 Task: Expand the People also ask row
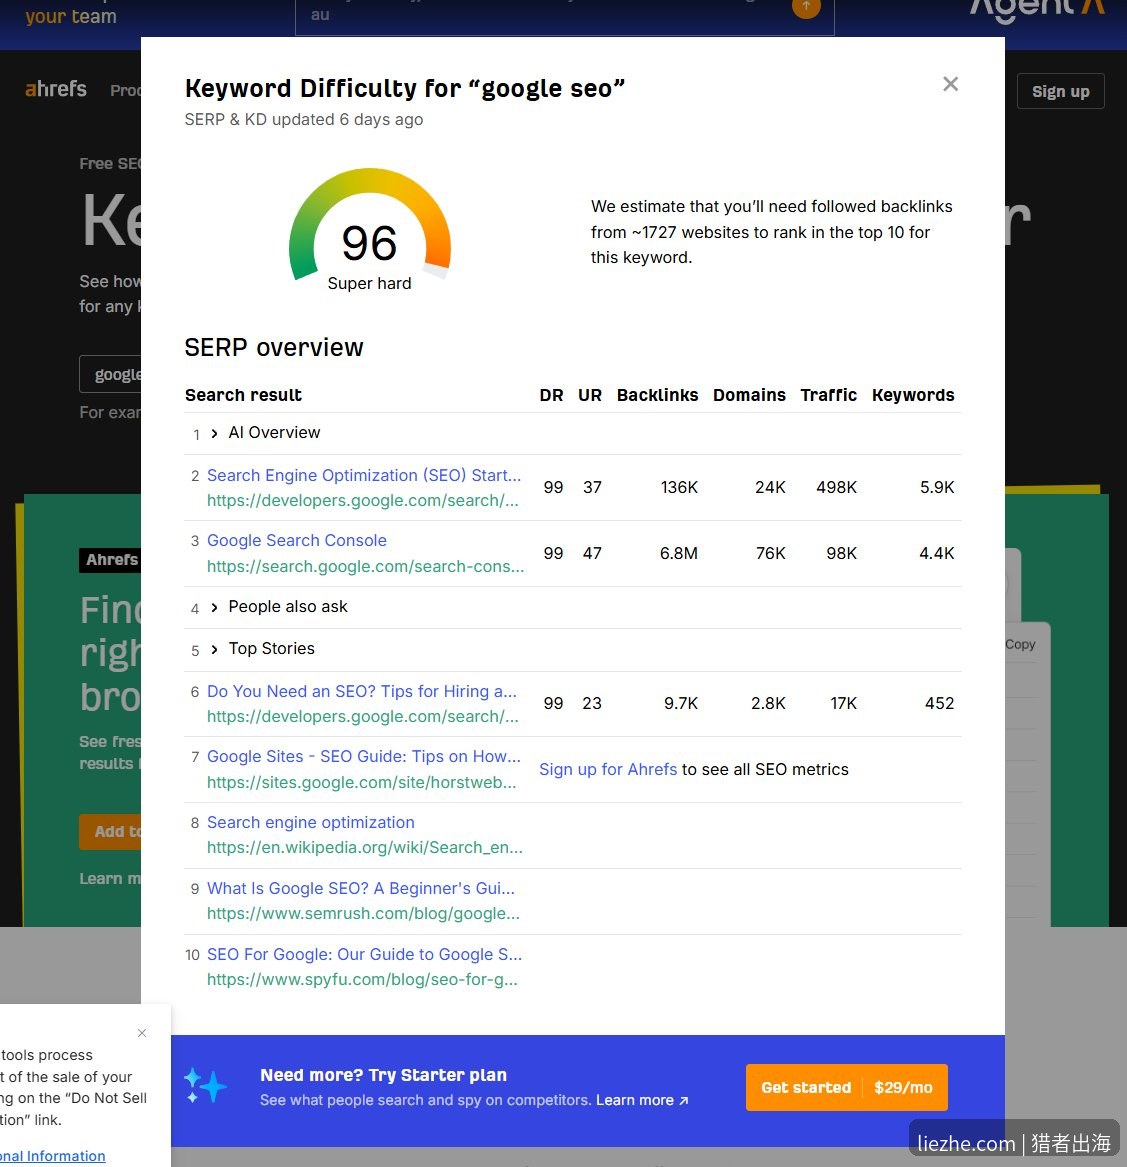[214, 607]
